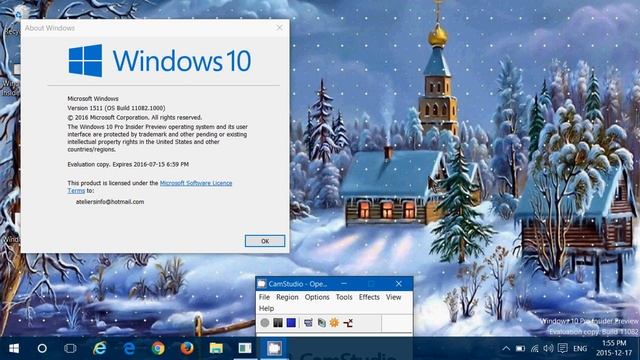Click the Cortana search circle on taskbar
Viewport: 640px width, 360px height.
coord(42,349)
